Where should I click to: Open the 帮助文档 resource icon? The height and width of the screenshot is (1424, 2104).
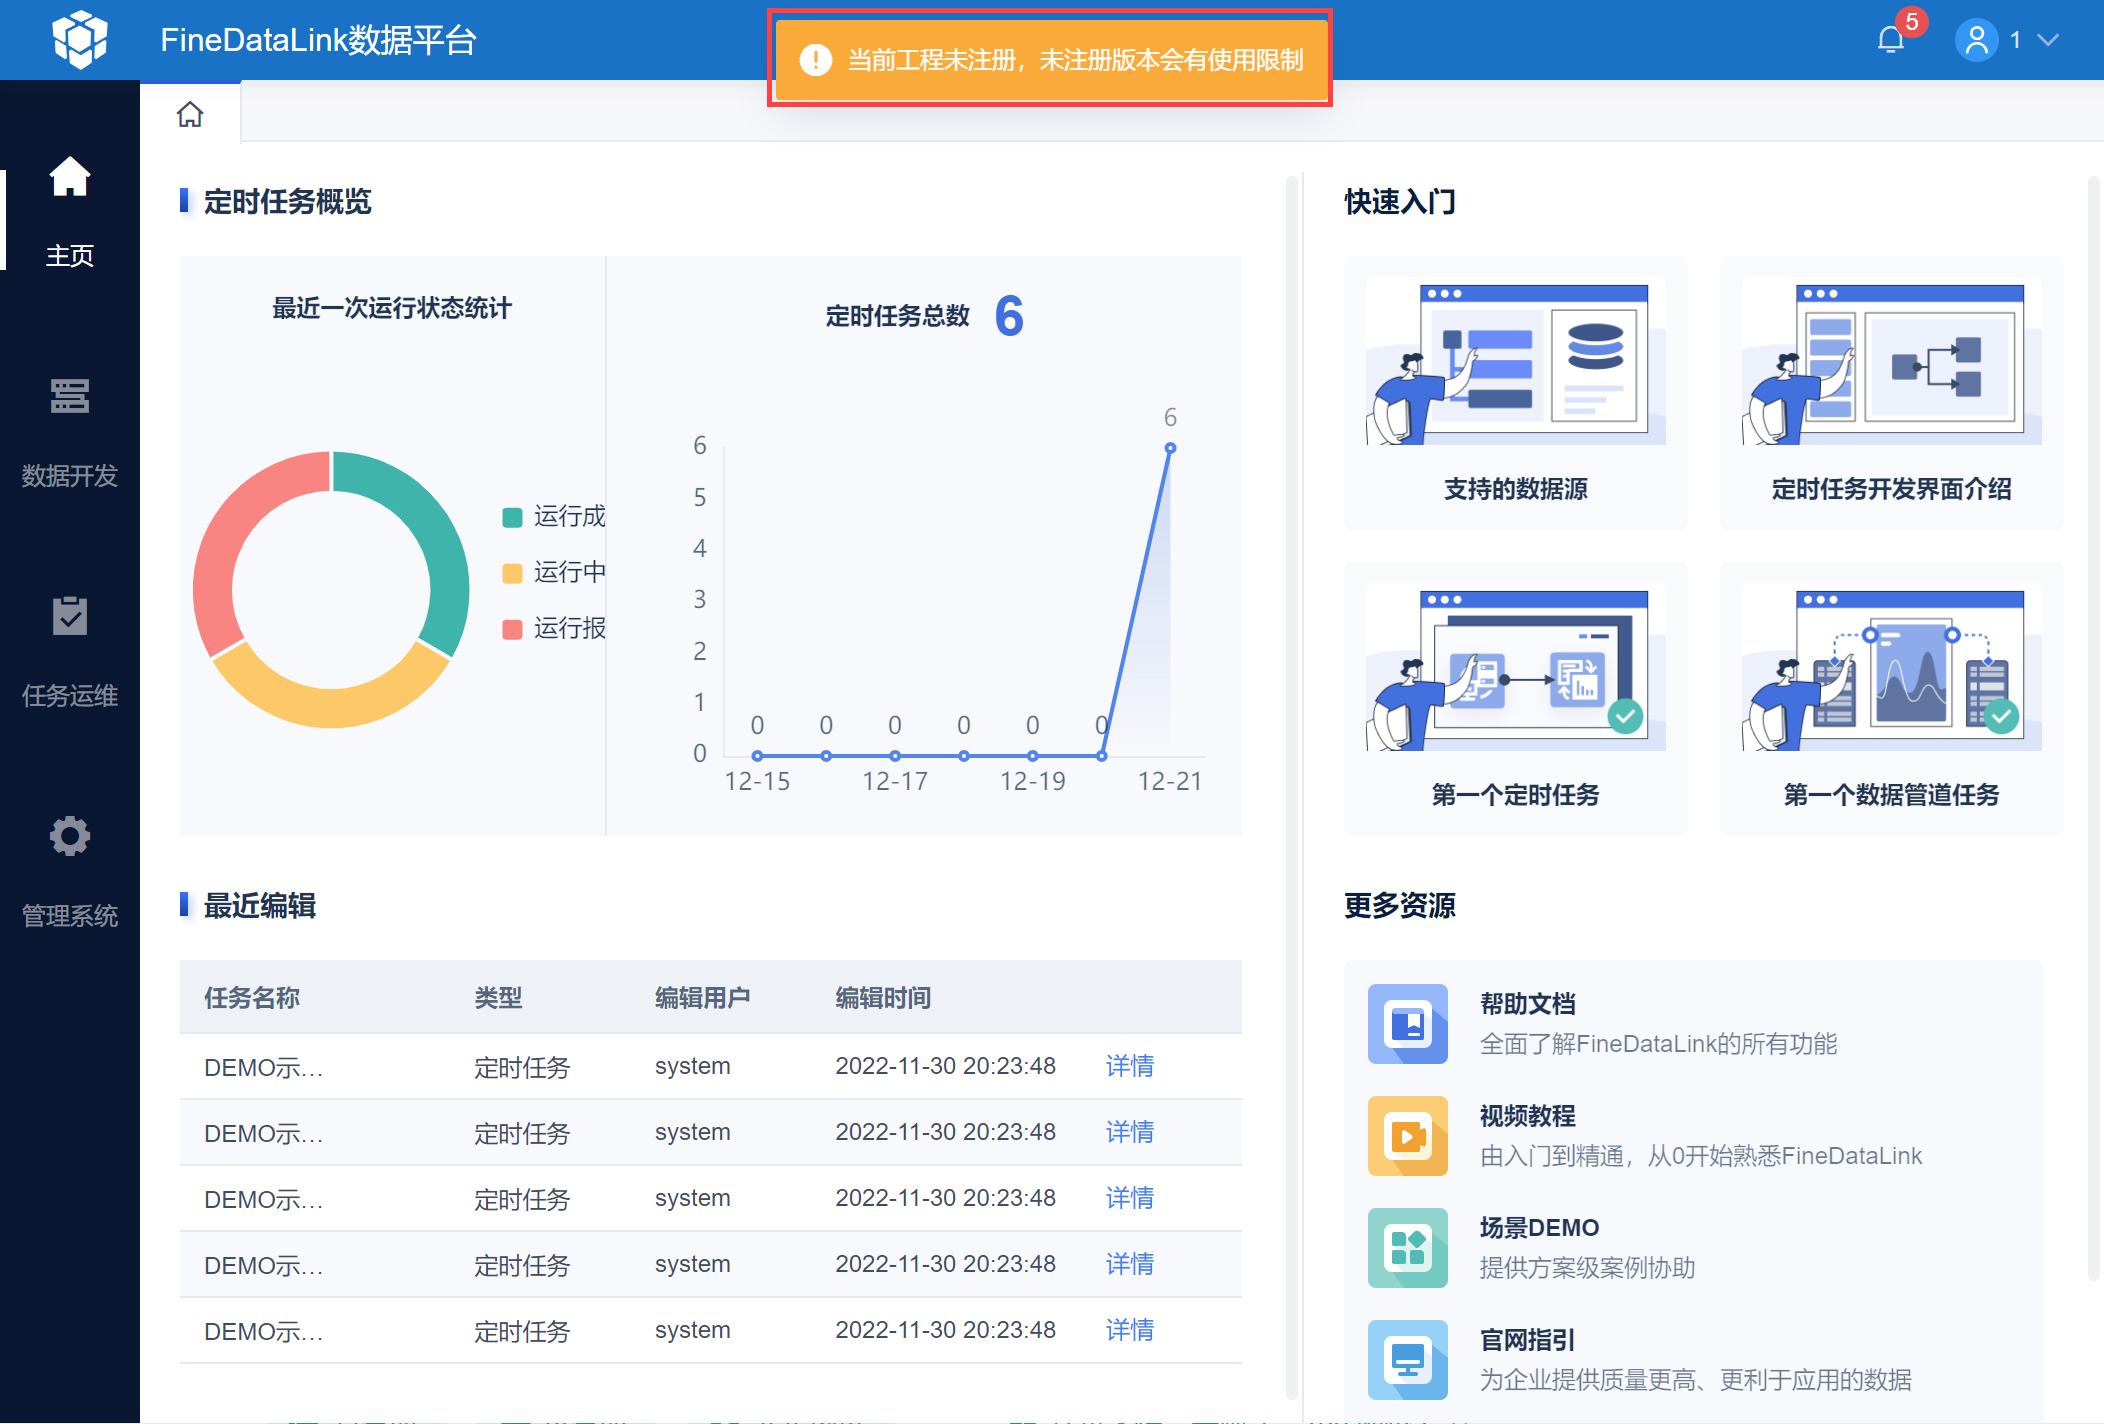[x=1407, y=1024]
